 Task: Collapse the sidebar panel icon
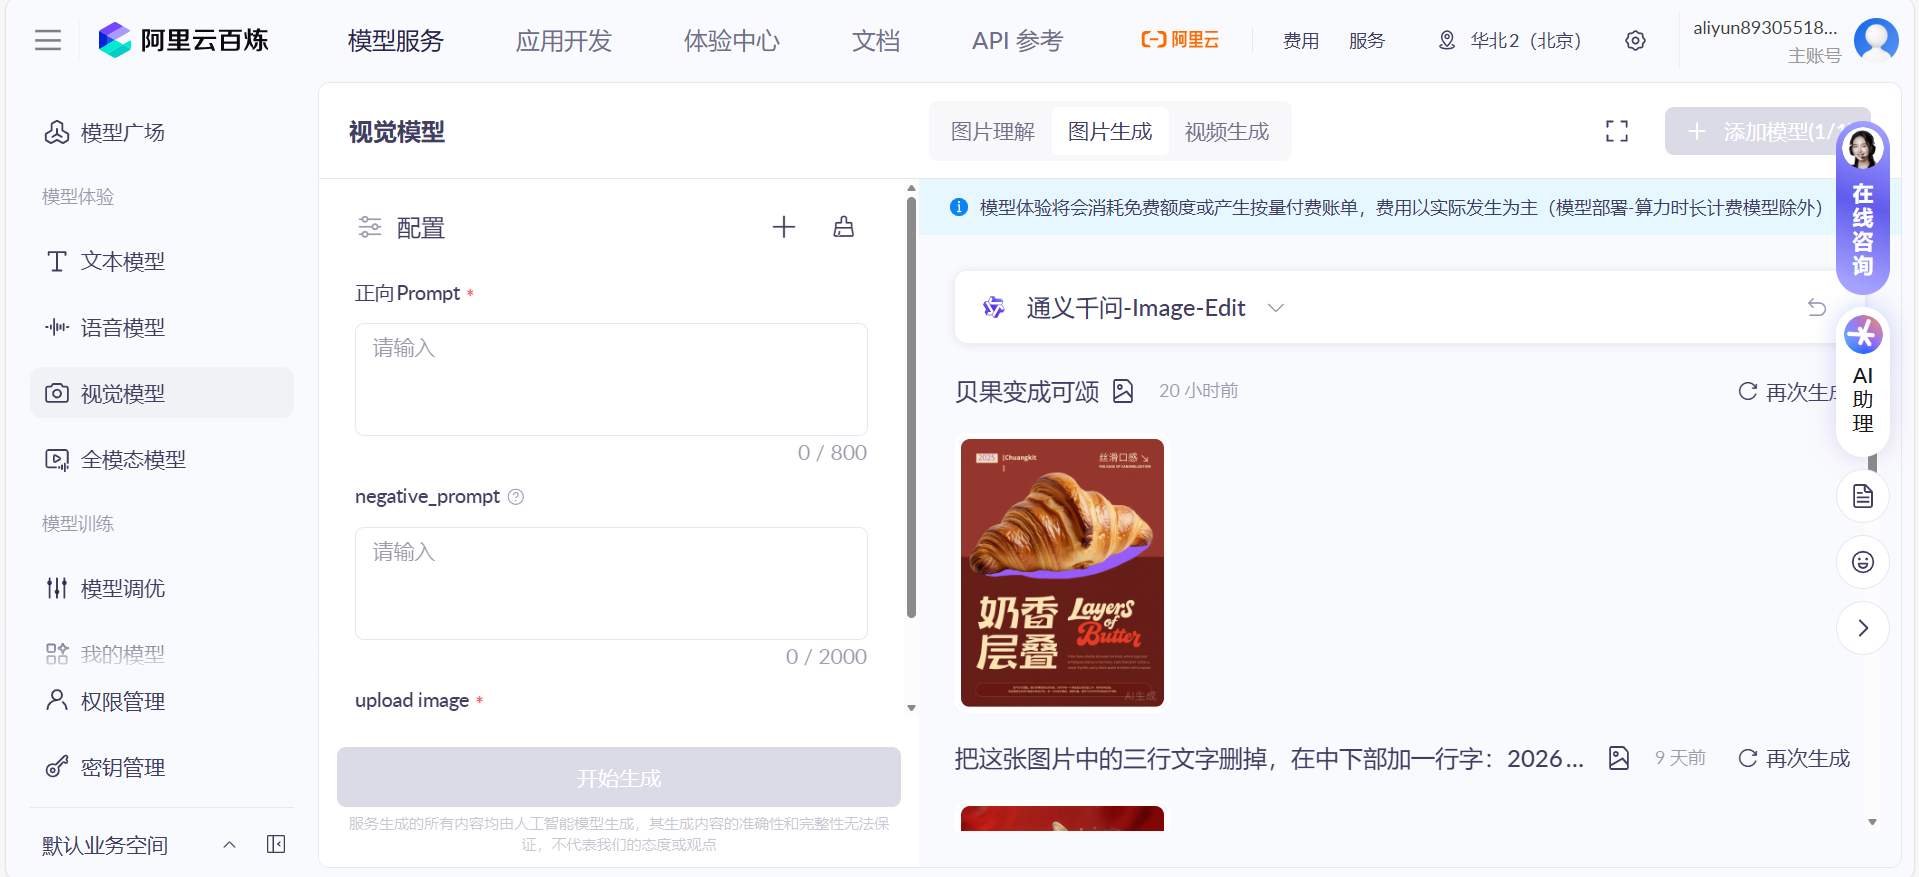(276, 844)
